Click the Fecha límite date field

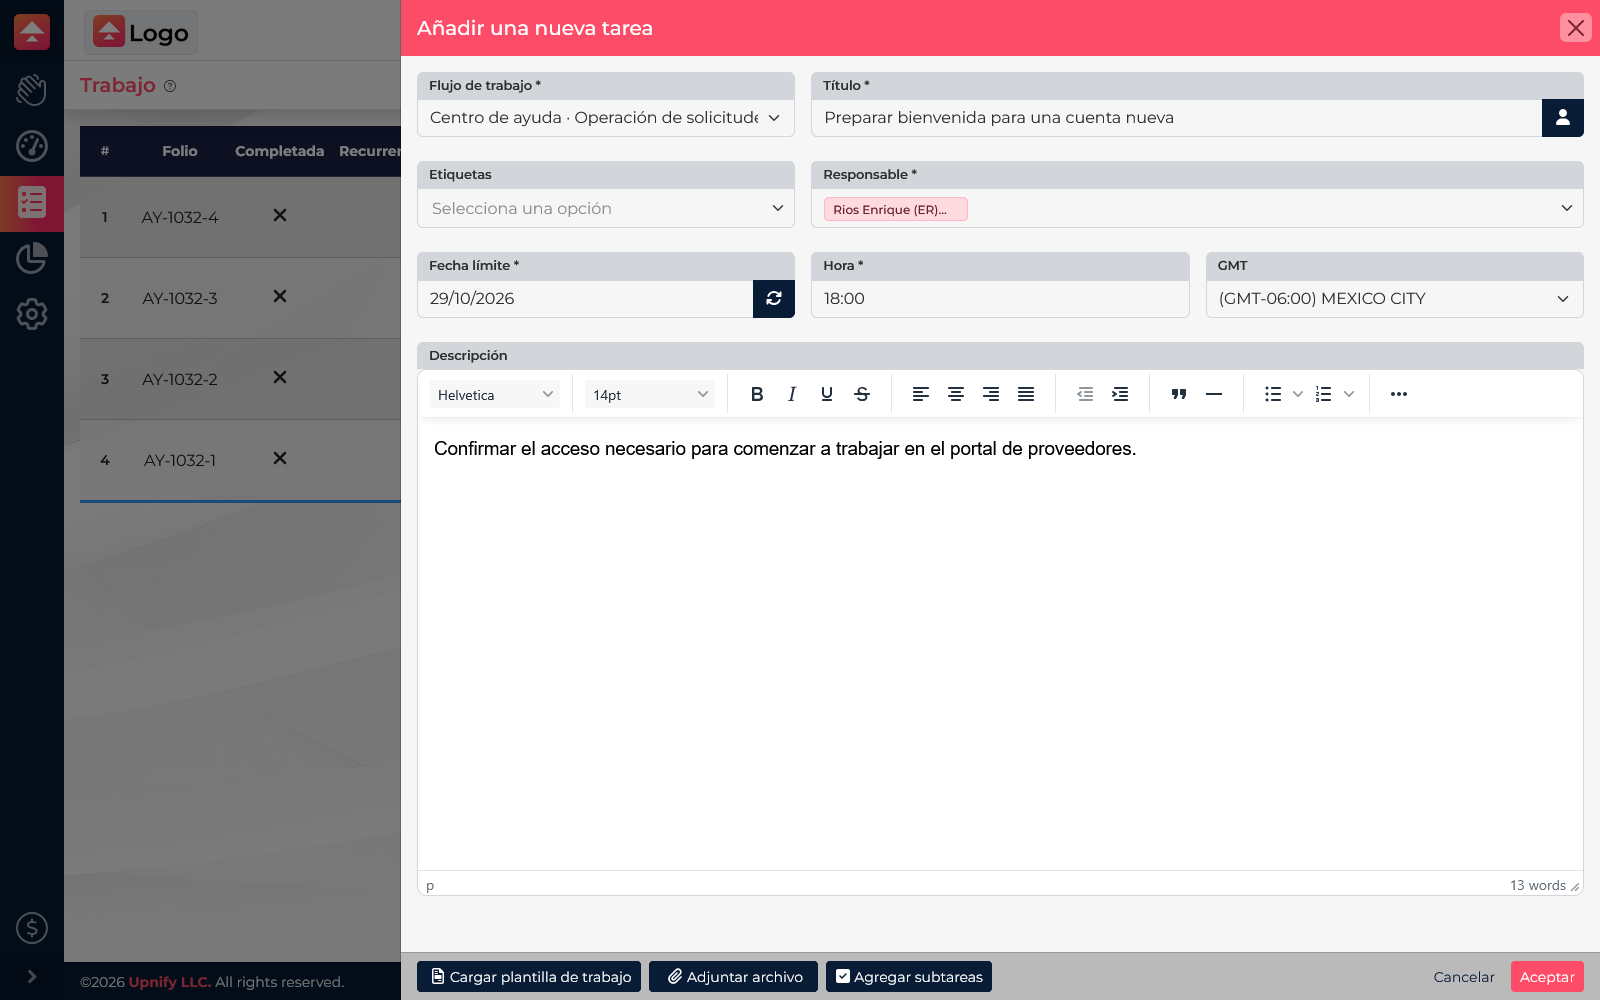tap(585, 299)
